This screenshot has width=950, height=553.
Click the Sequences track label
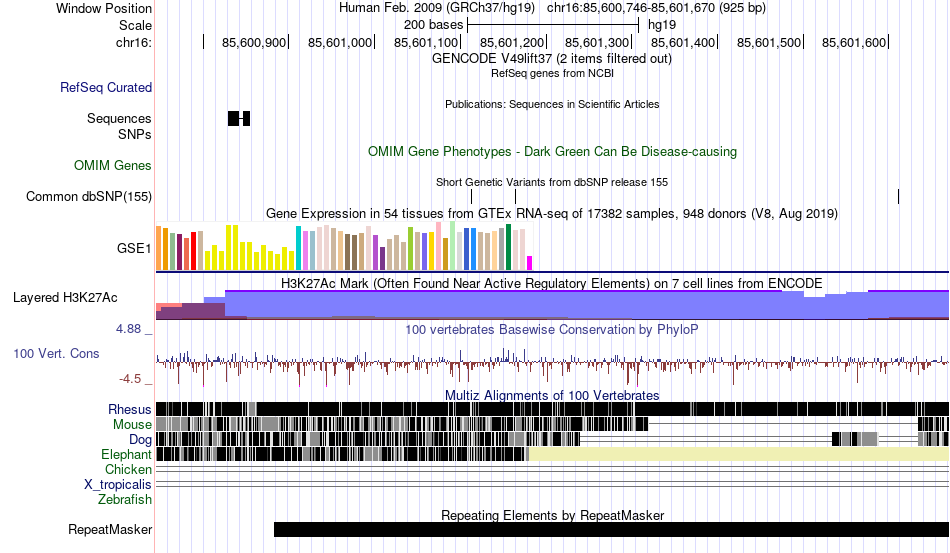tap(119, 118)
